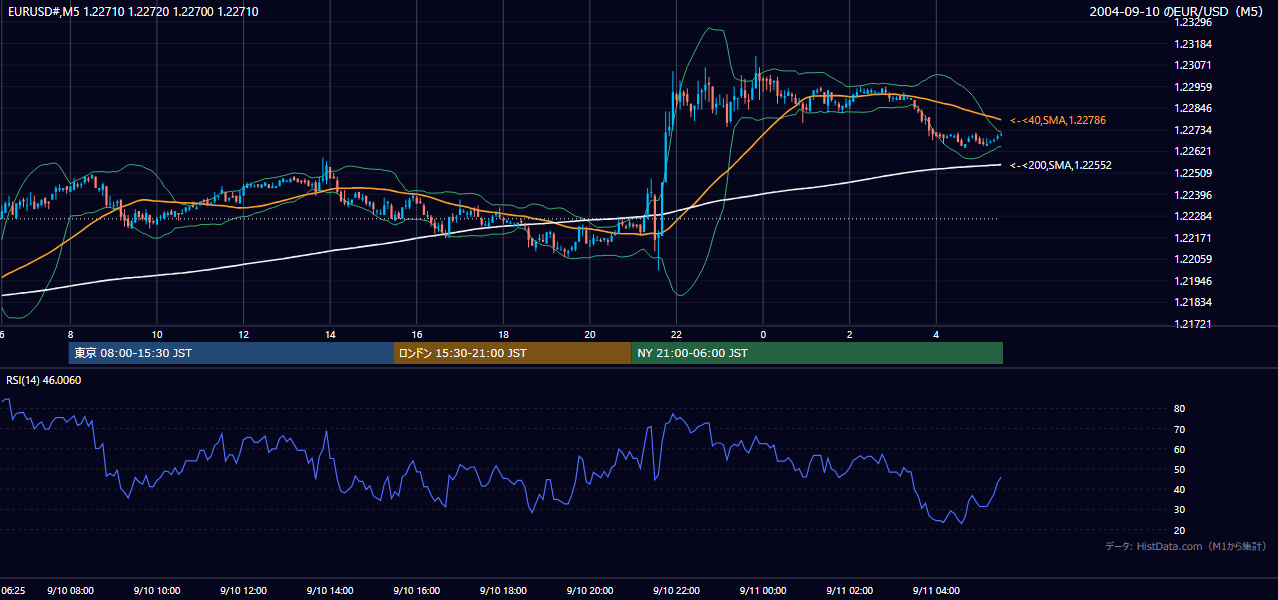Click the 9/10 22:00 date label
1278x600 pixels.
(x=677, y=591)
